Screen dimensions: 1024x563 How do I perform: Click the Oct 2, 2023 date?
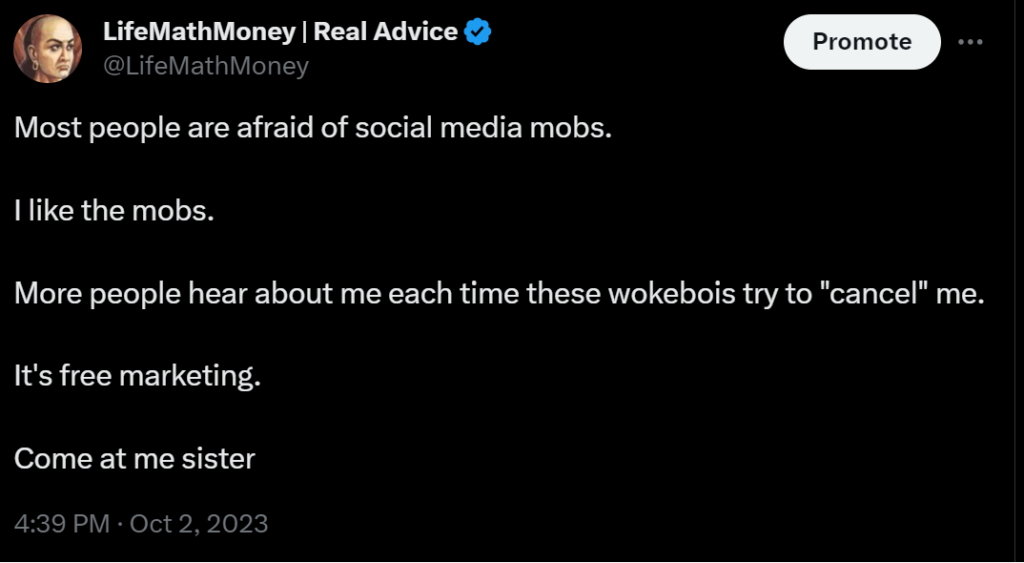(x=198, y=523)
